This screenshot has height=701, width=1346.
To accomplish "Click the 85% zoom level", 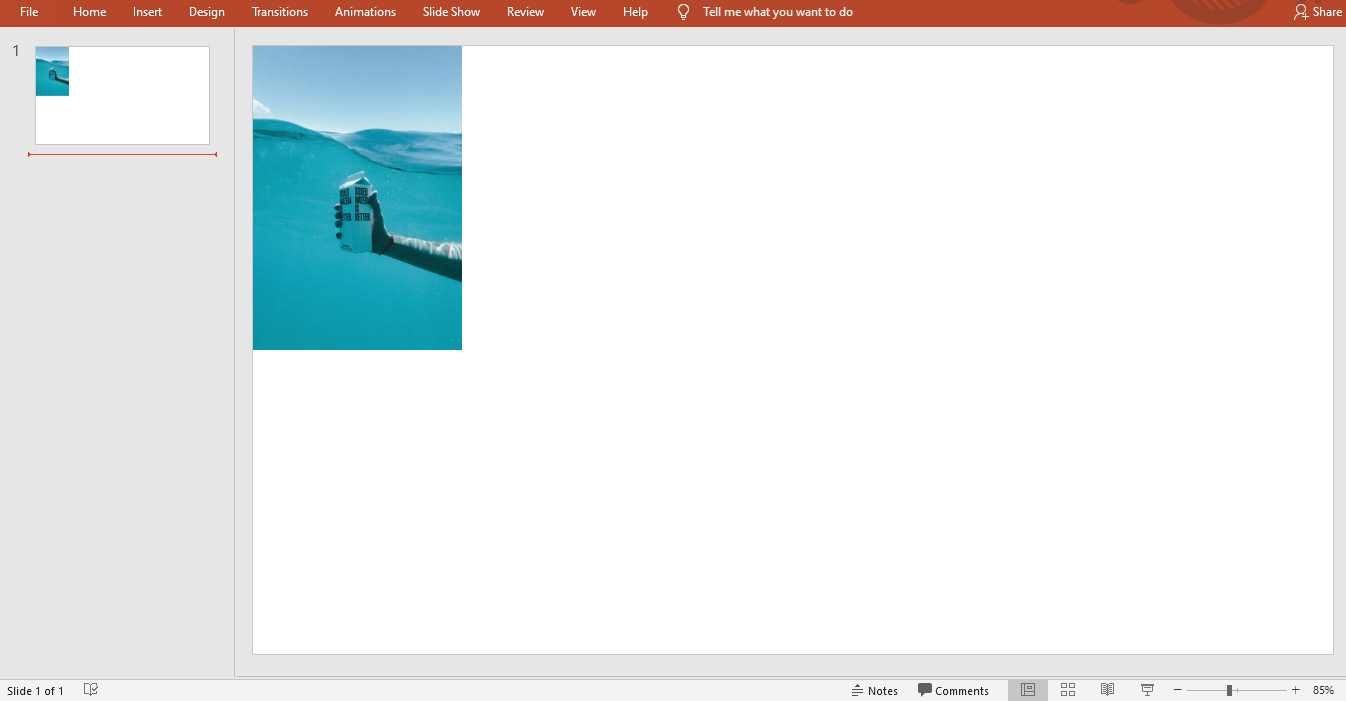I will 1323,690.
